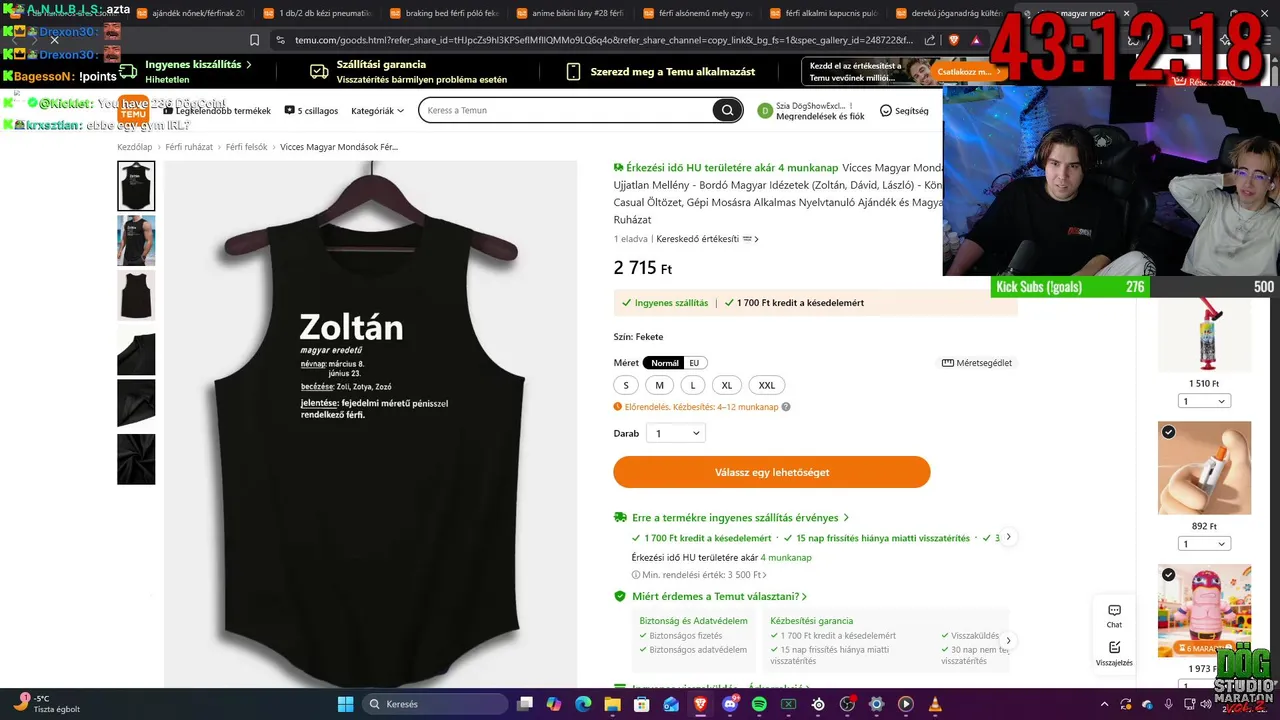
Task: Switch to the braking bed férfi póló tab
Action: pos(443,14)
